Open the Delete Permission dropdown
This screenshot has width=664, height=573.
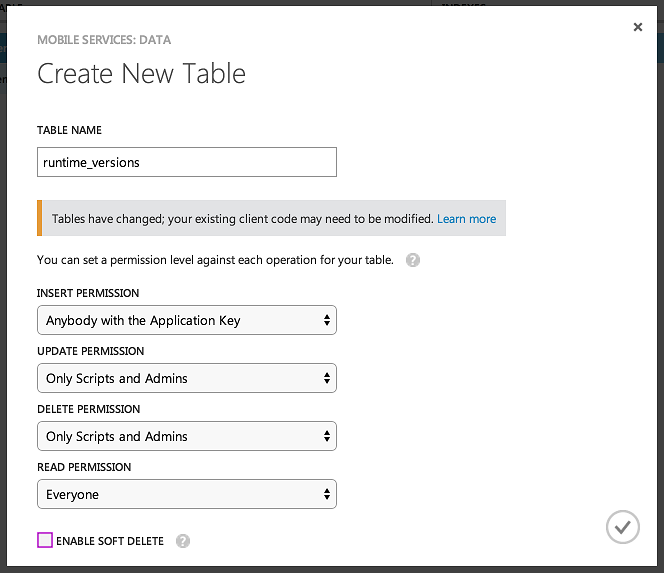pyautogui.click(x=187, y=436)
